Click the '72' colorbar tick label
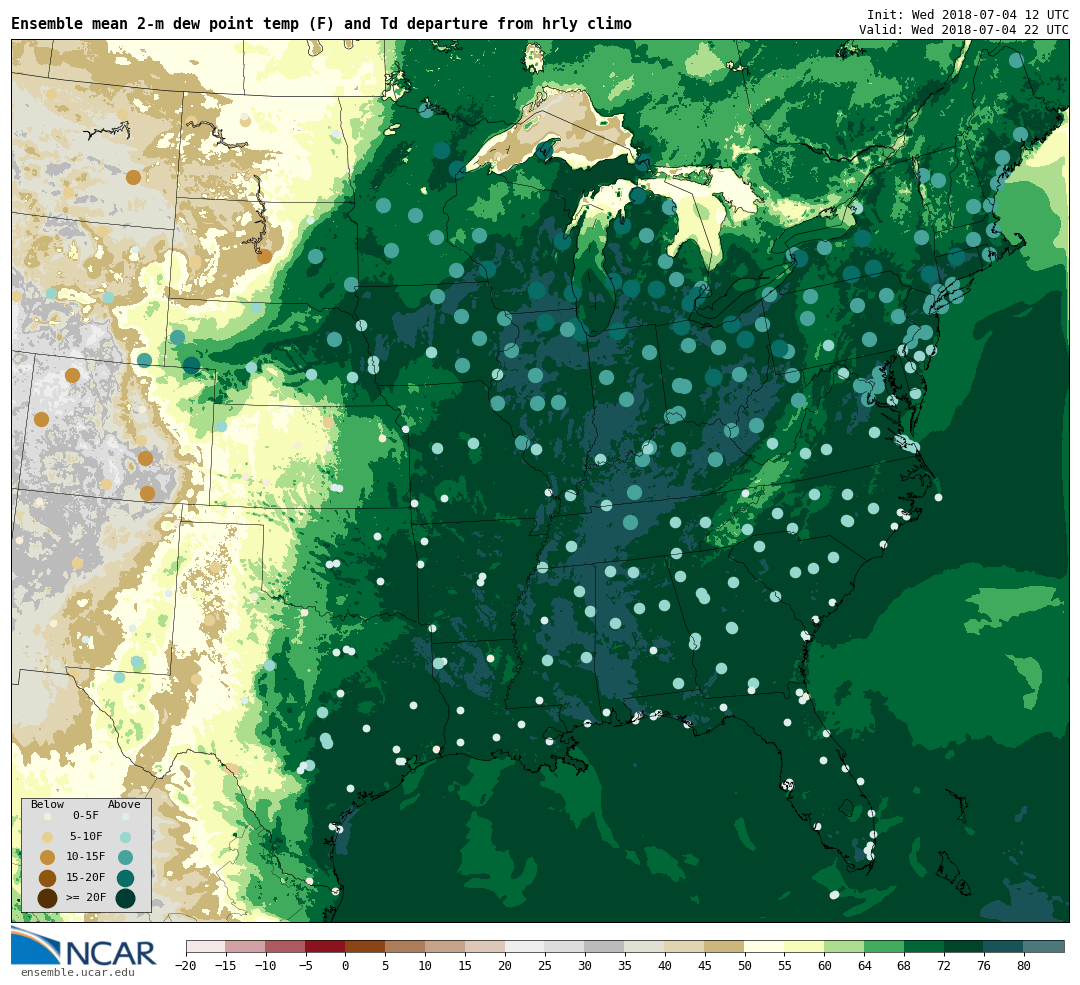Screen dimensions: 1080x985 944,966
